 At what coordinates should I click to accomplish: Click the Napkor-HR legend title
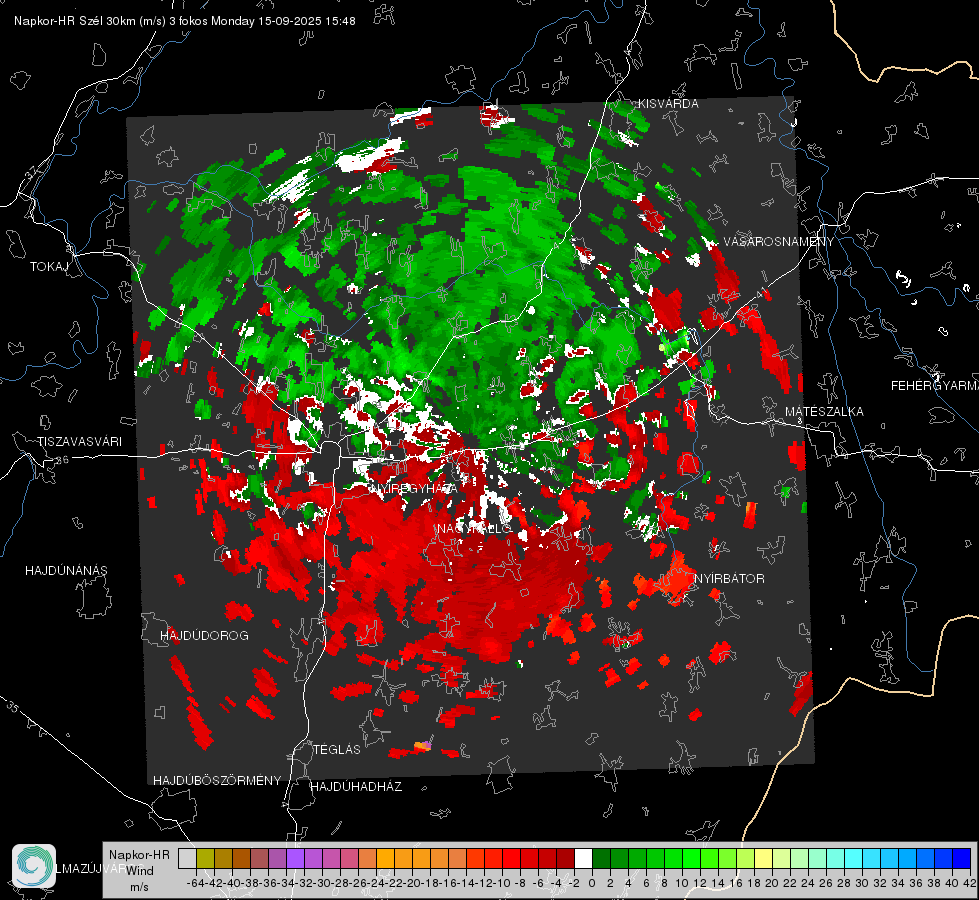click(139, 854)
